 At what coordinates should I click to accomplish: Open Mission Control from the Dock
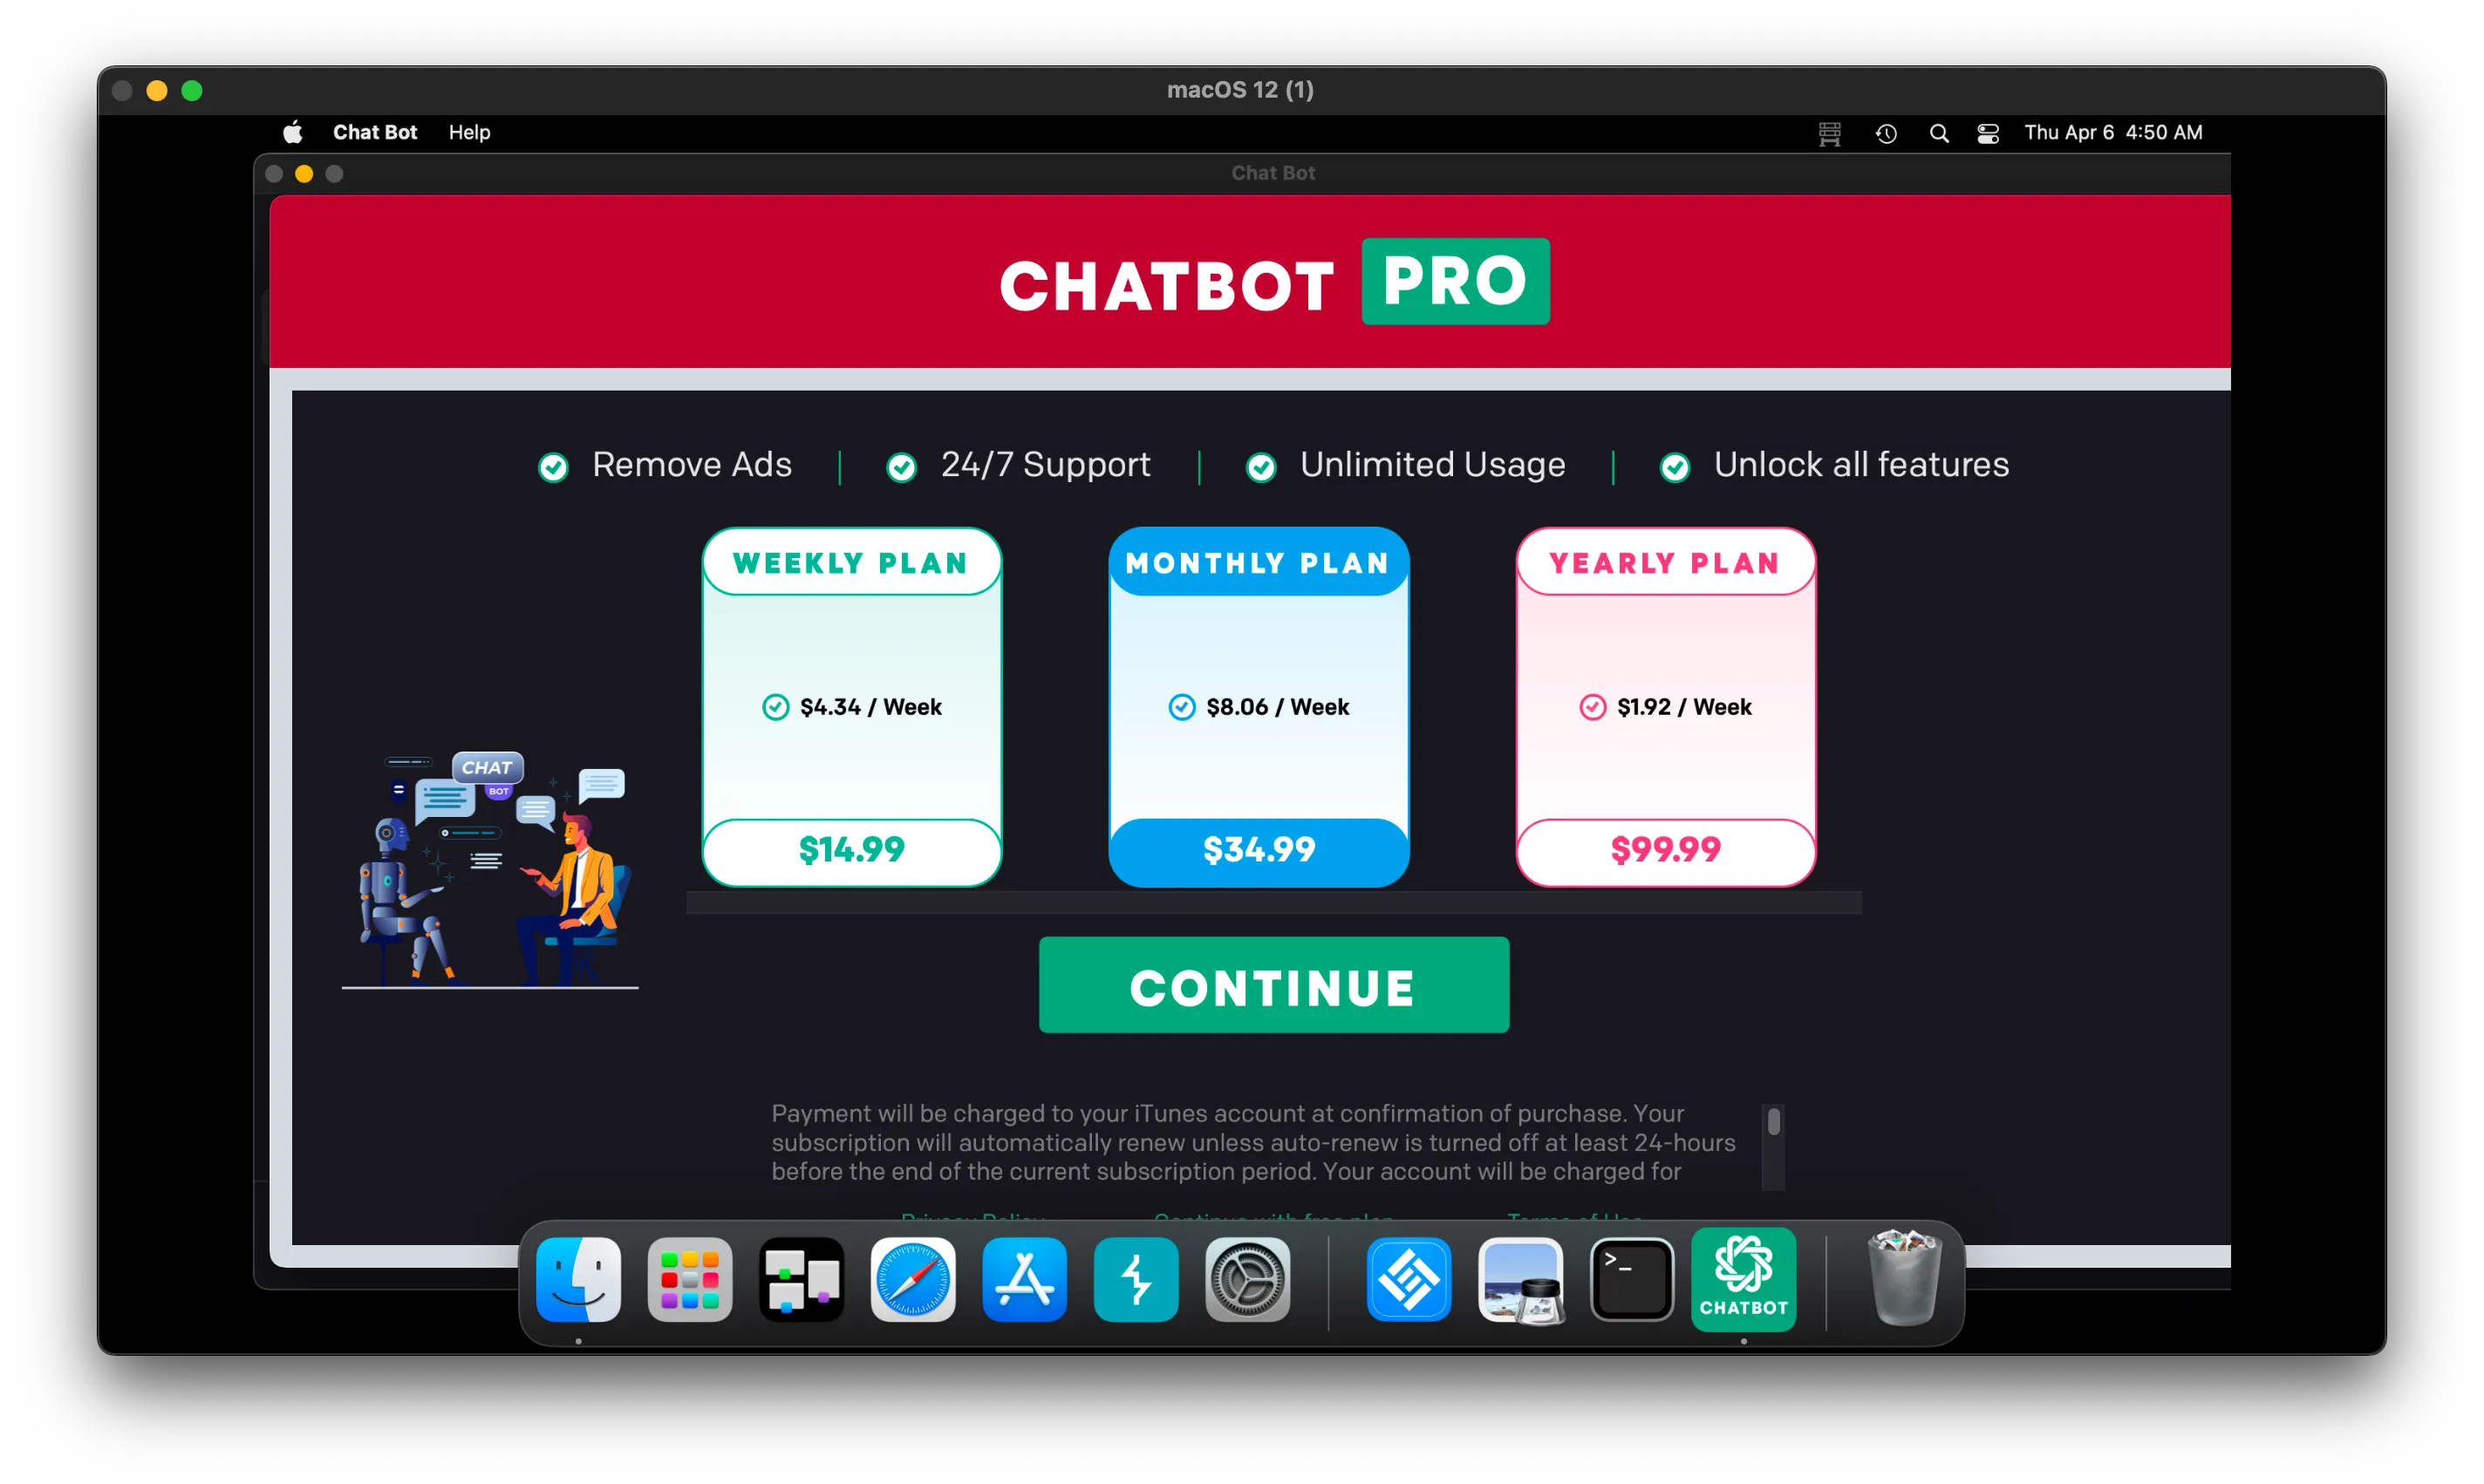click(801, 1279)
